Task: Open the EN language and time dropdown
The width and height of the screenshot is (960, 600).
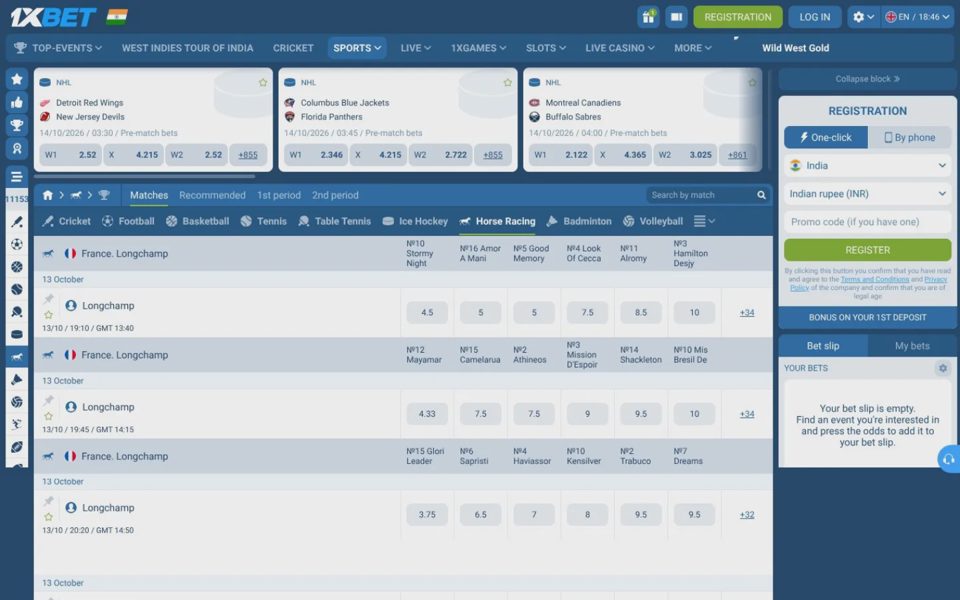Action: (x=918, y=17)
